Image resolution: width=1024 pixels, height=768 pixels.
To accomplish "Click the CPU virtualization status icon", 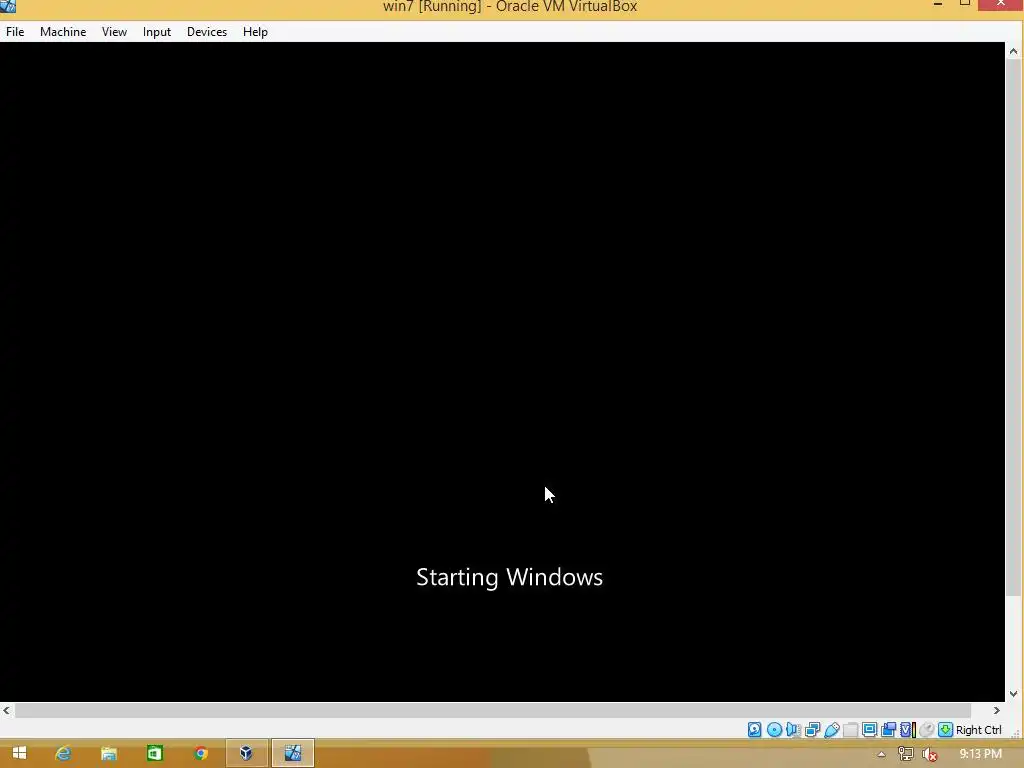I will 907,729.
